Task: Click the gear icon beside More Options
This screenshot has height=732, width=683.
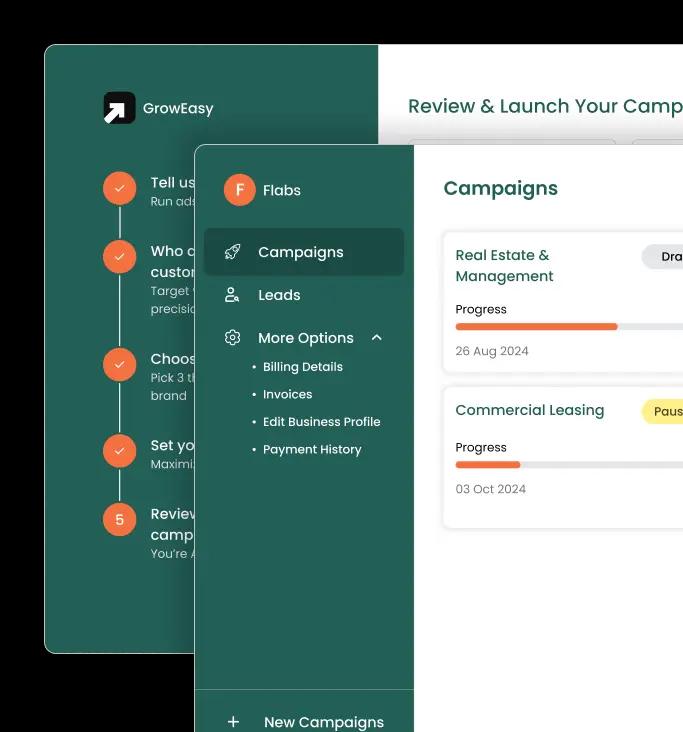Action: tap(233, 338)
